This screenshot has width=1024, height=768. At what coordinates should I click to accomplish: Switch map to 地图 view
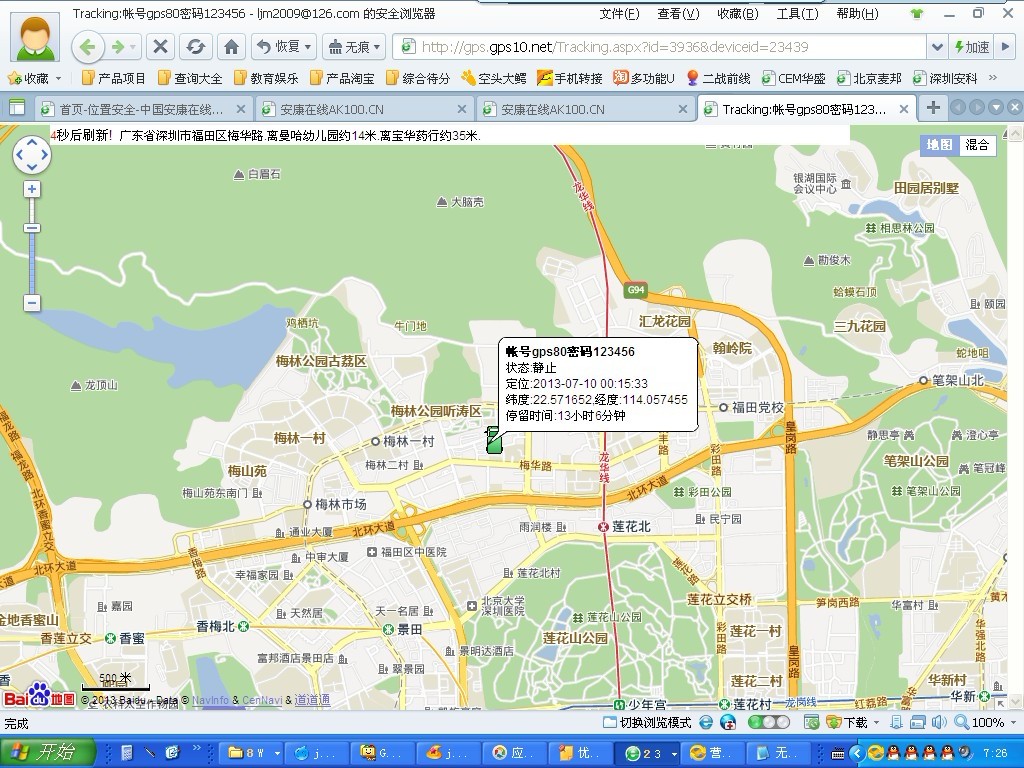click(939, 145)
